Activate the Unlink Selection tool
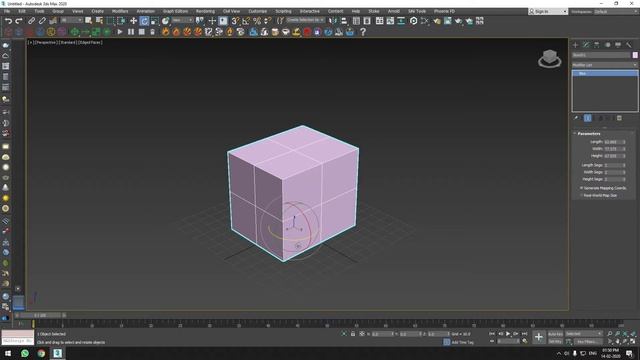 click(x=42, y=21)
